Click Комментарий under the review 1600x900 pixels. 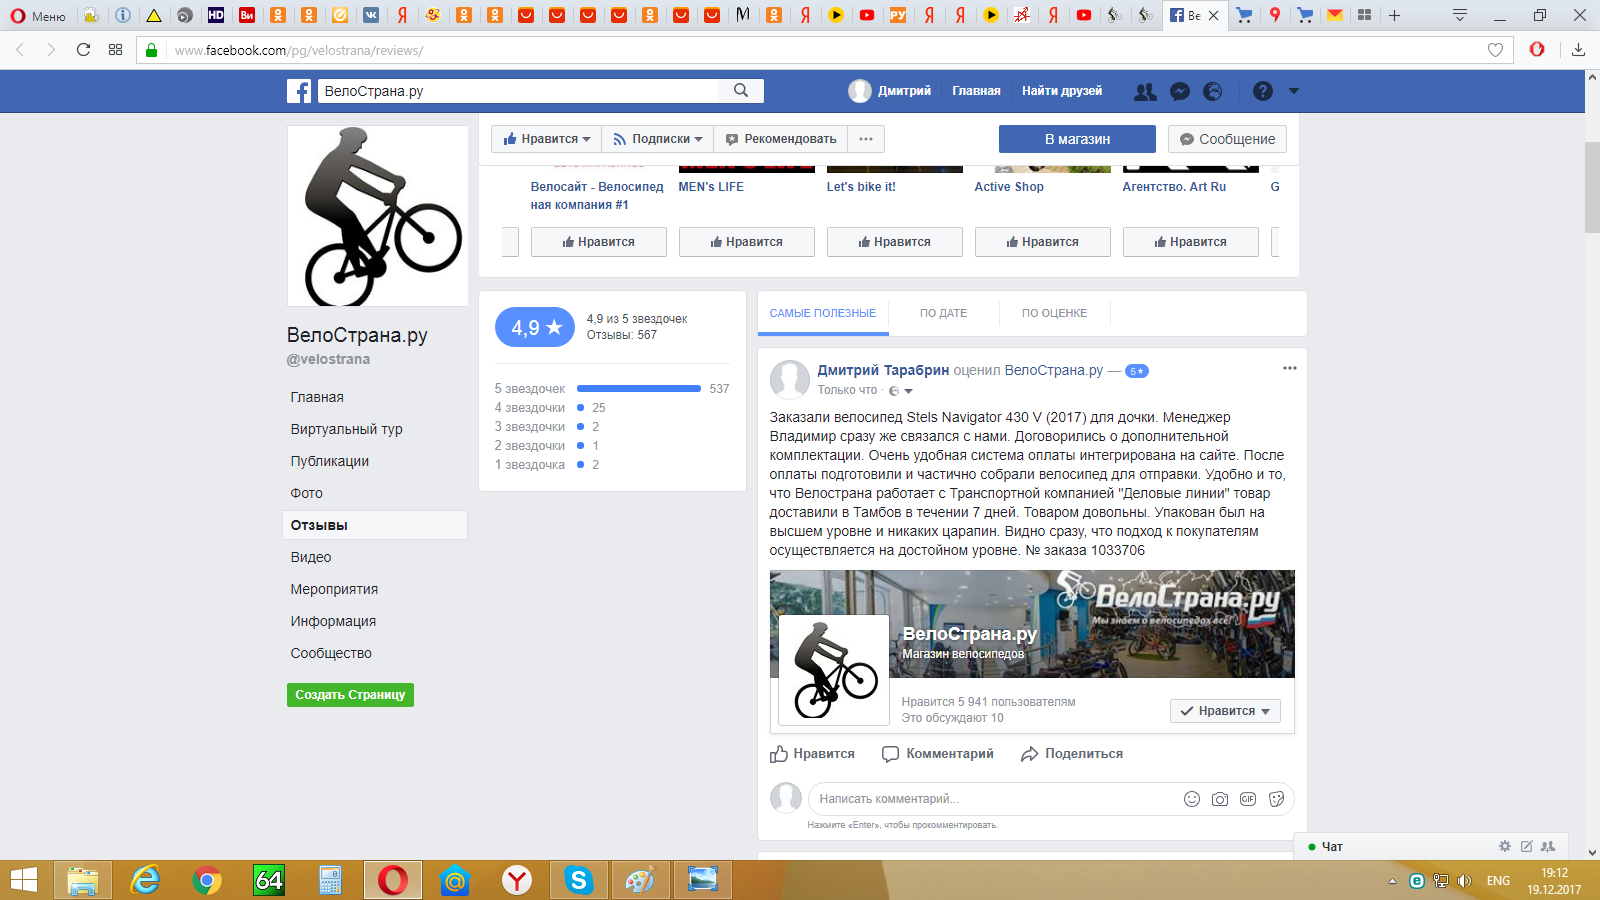coord(938,754)
